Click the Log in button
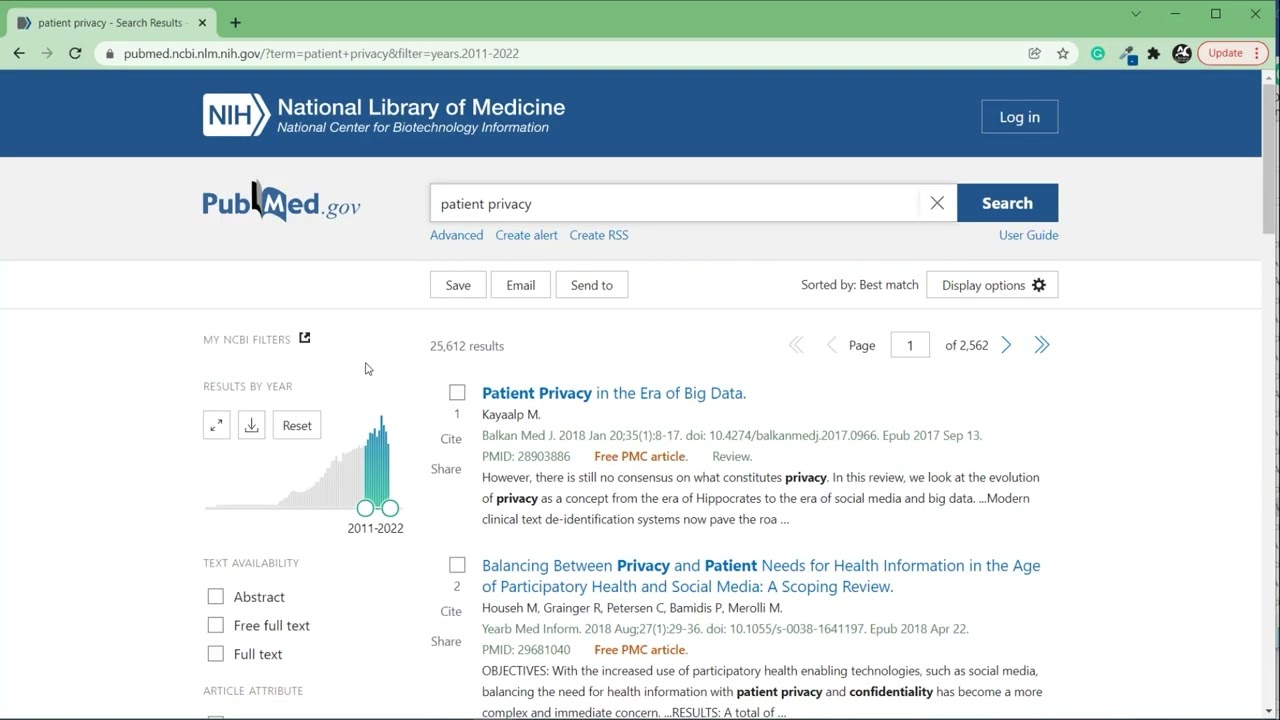1280x720 pixels. pyautogui.click(x=1019, y=117)
